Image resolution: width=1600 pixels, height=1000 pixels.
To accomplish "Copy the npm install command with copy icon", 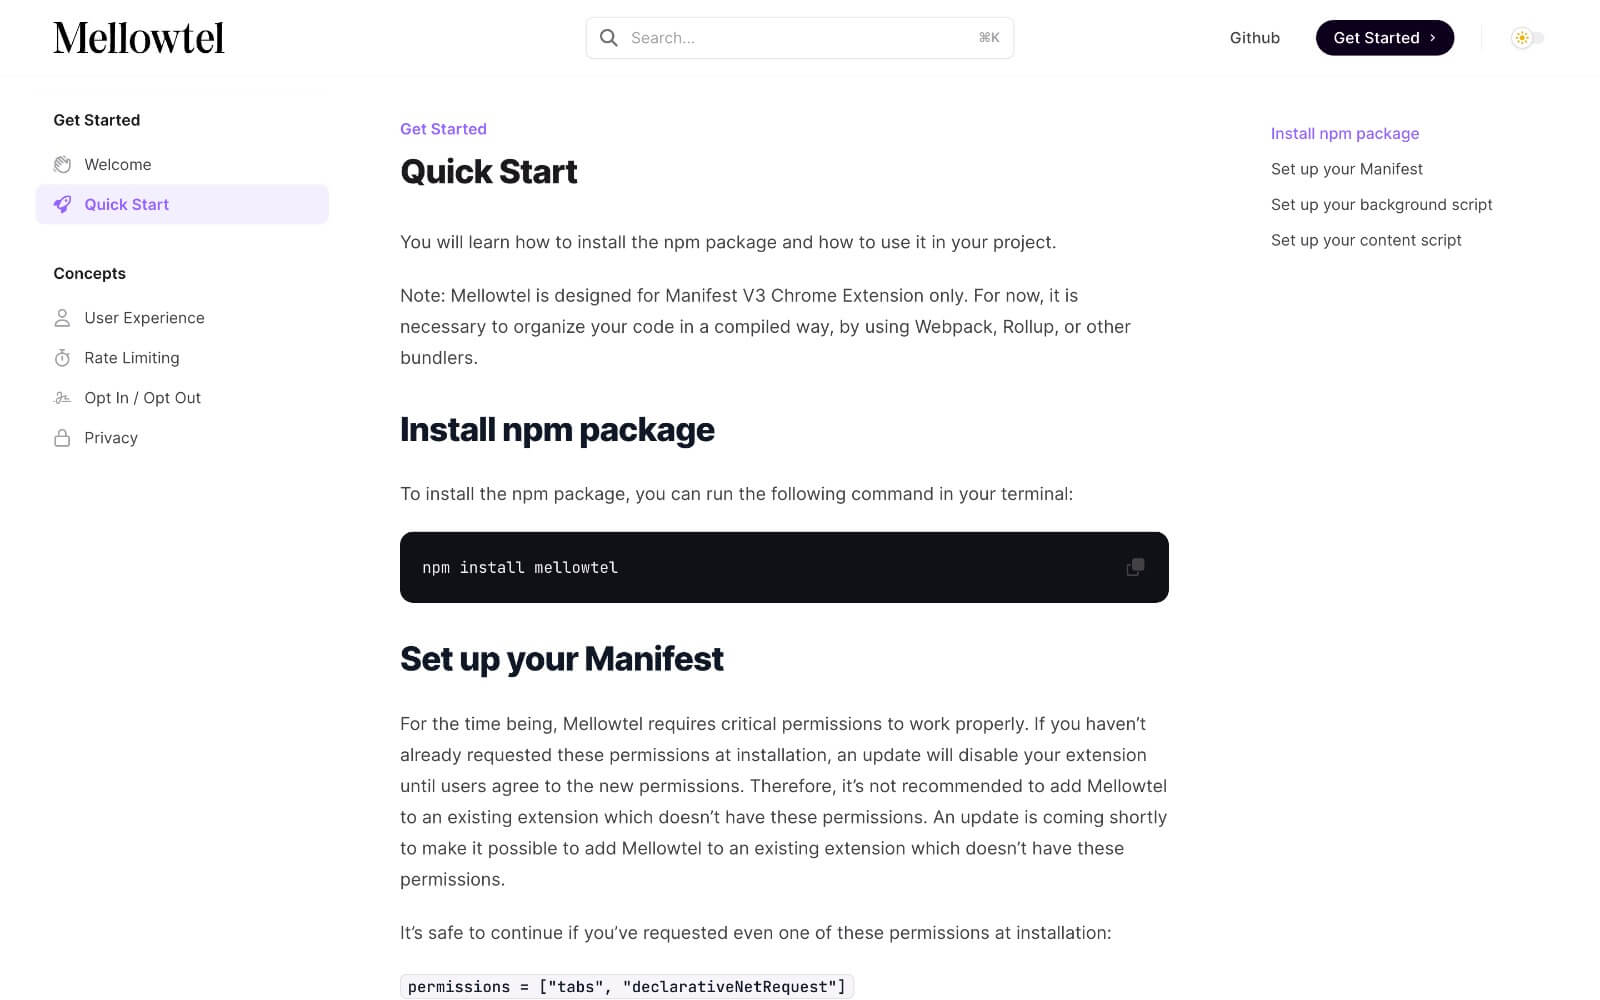I will pyautogui.click(x=1135, y=566).
